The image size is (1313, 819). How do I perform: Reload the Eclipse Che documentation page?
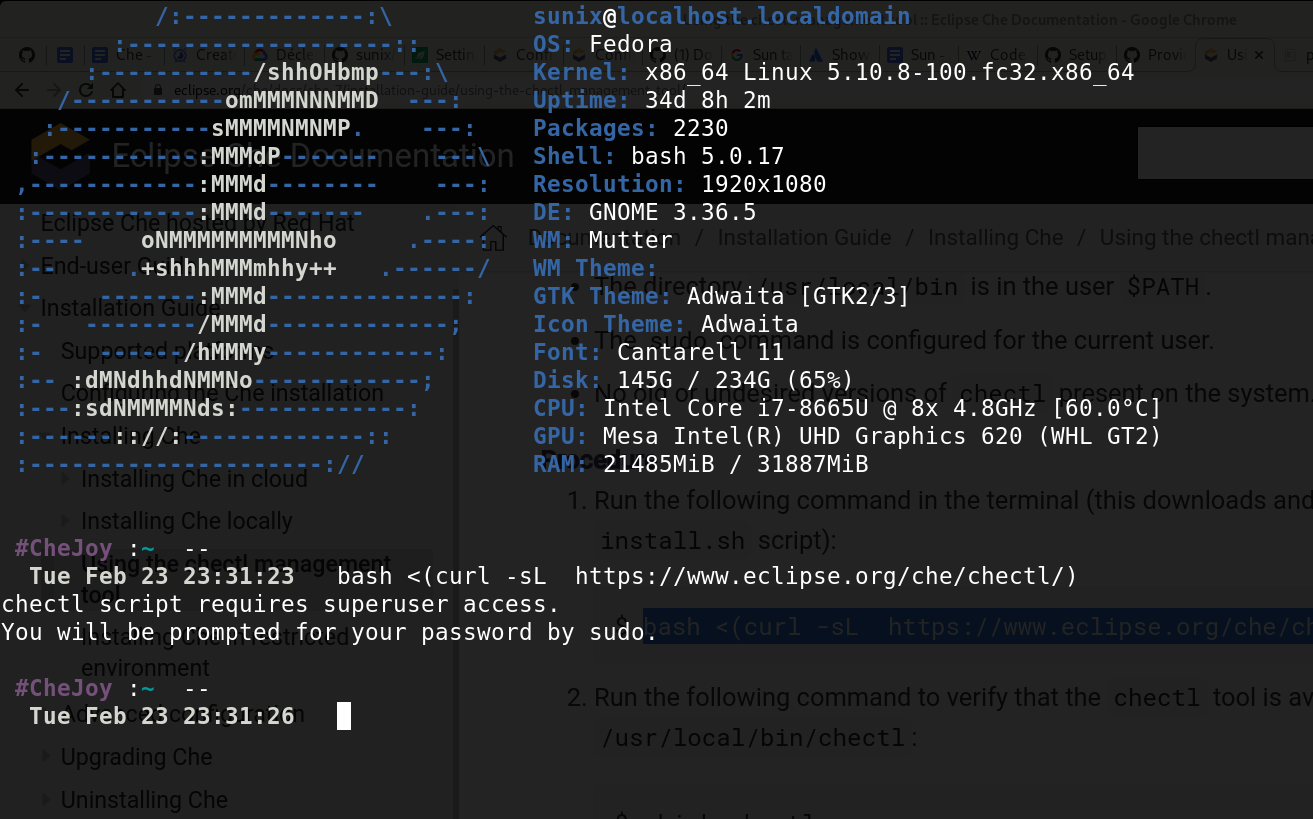86,88
